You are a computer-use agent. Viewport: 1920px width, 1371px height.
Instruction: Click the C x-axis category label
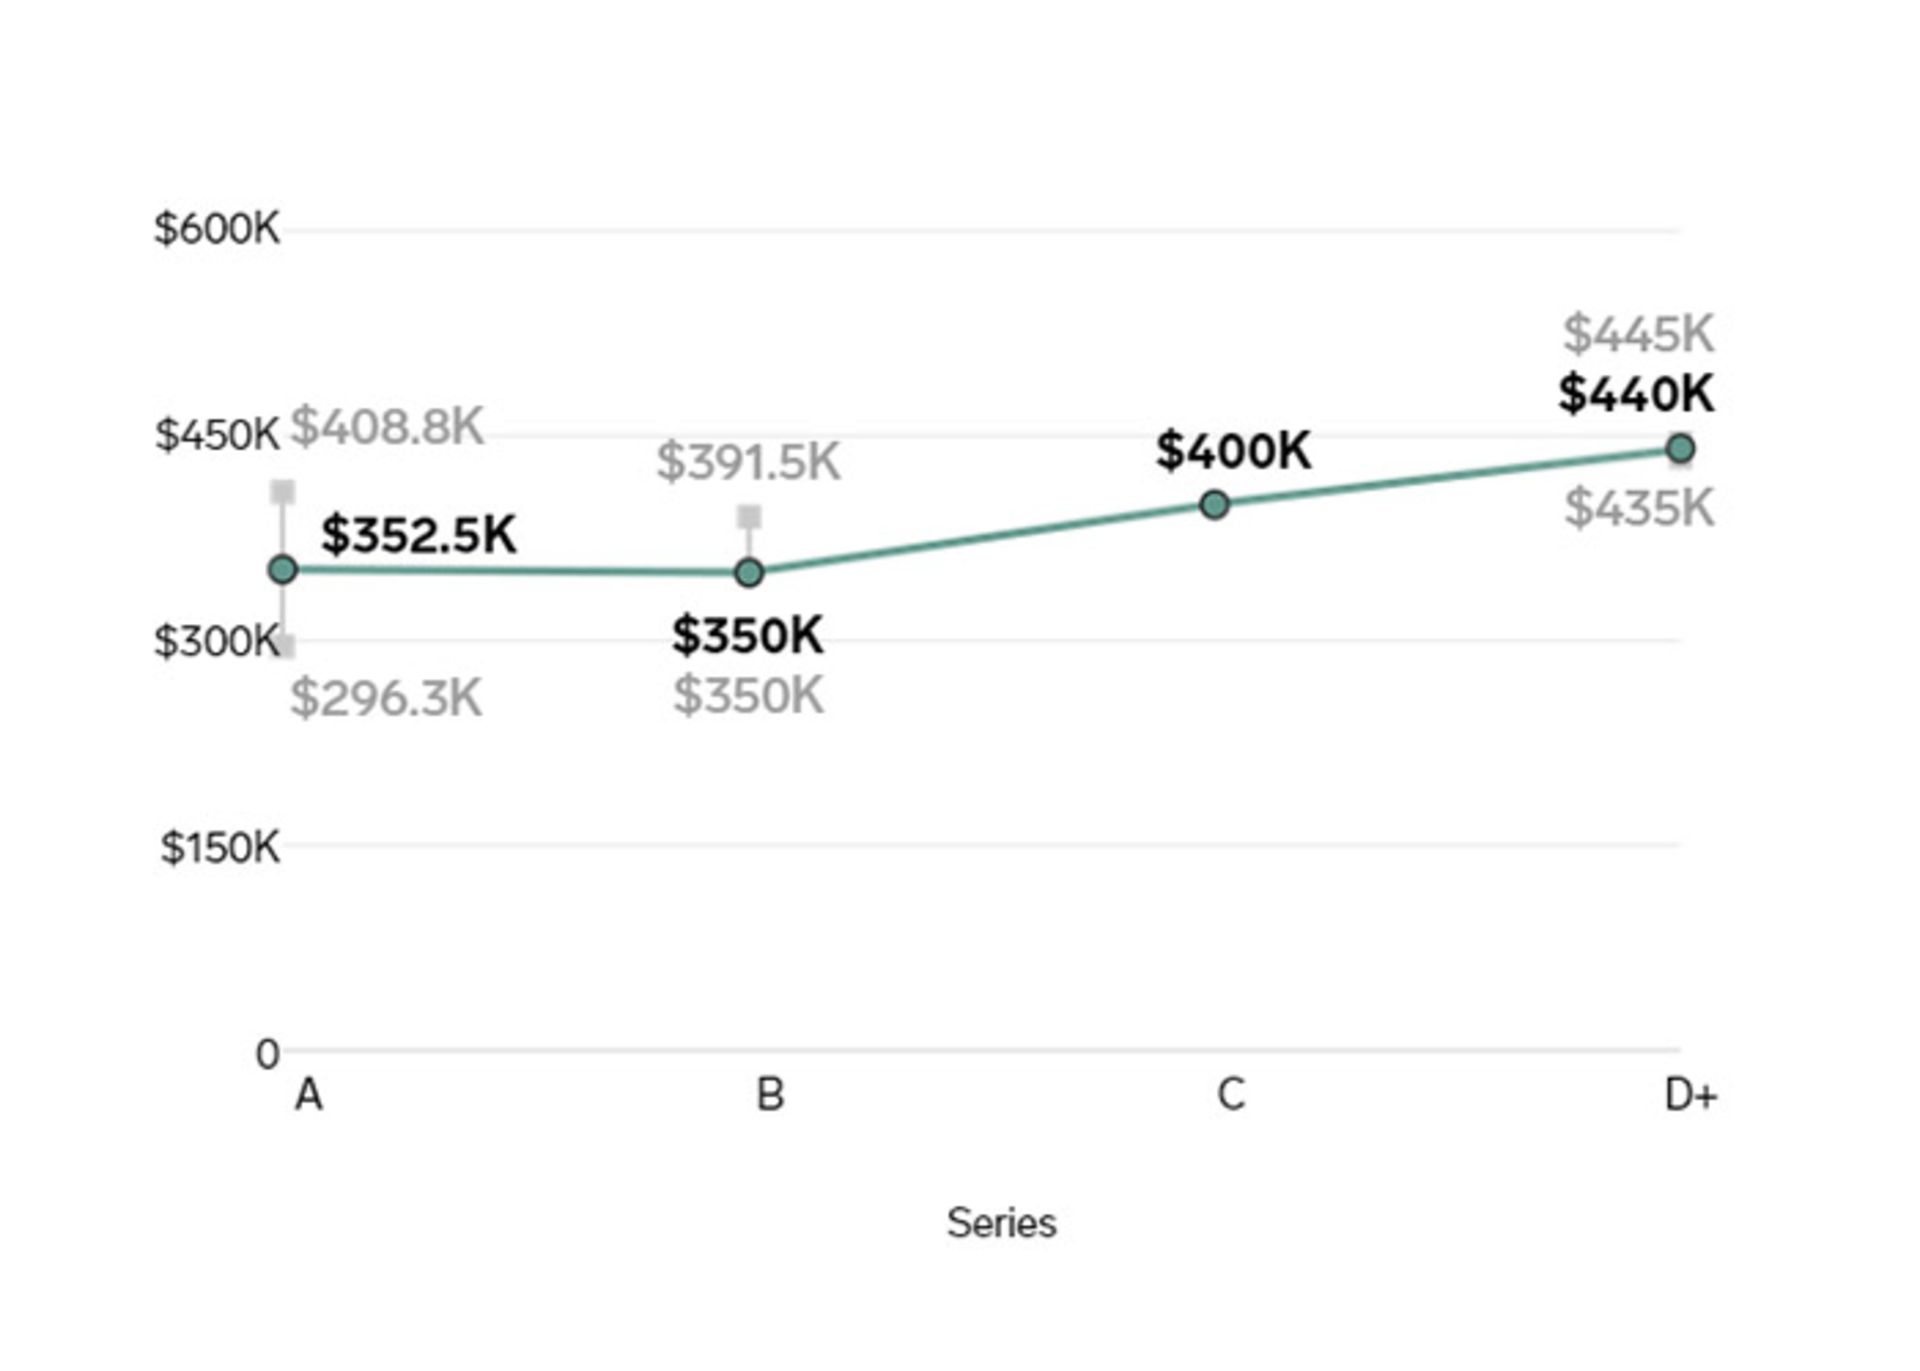tap(1231, 1095)
